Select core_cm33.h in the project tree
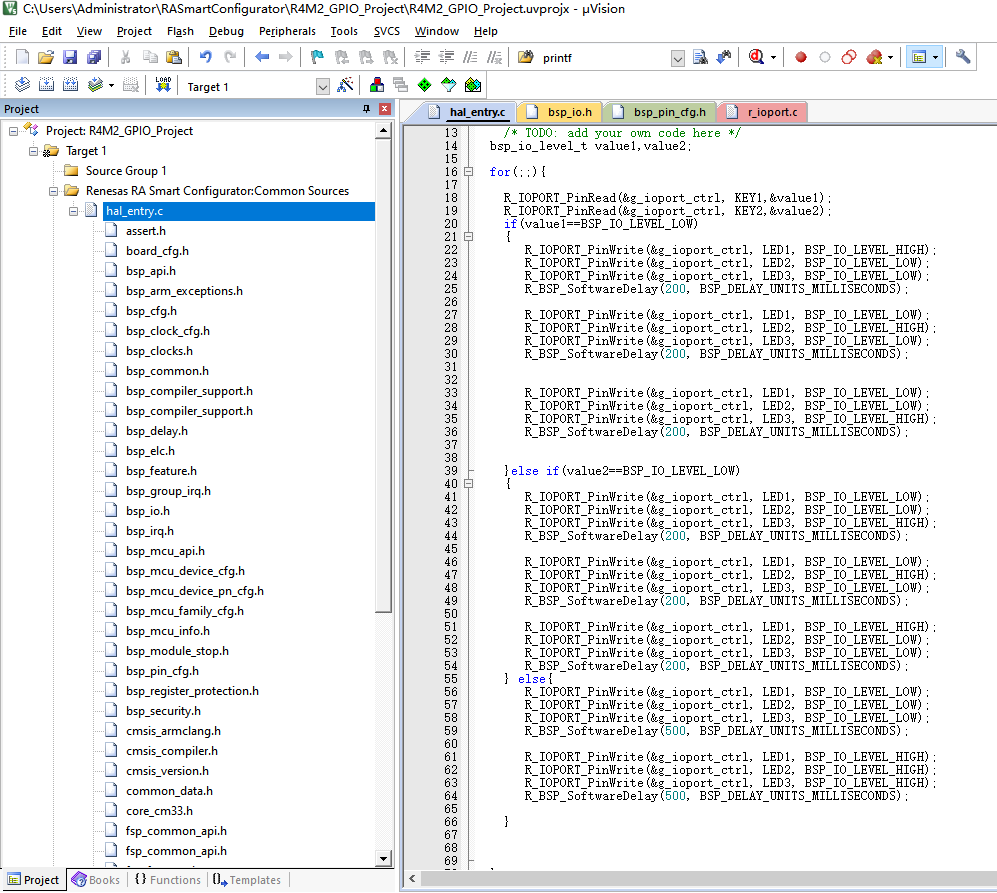The image size is (997, 893). 159,811
